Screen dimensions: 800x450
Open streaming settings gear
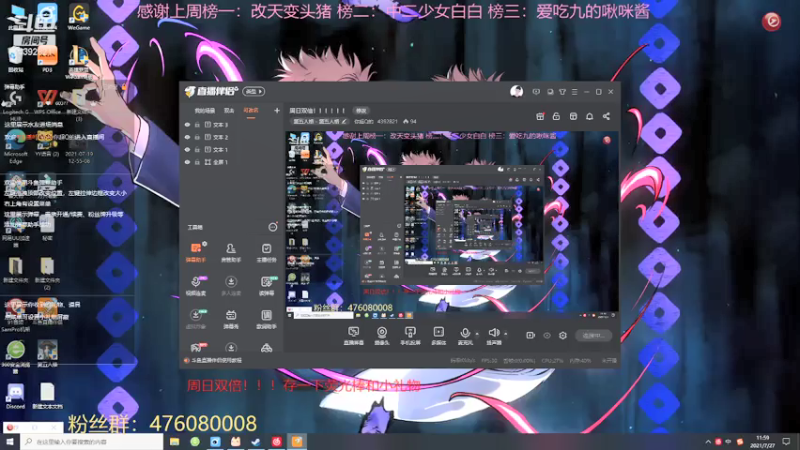pos(563,336)
